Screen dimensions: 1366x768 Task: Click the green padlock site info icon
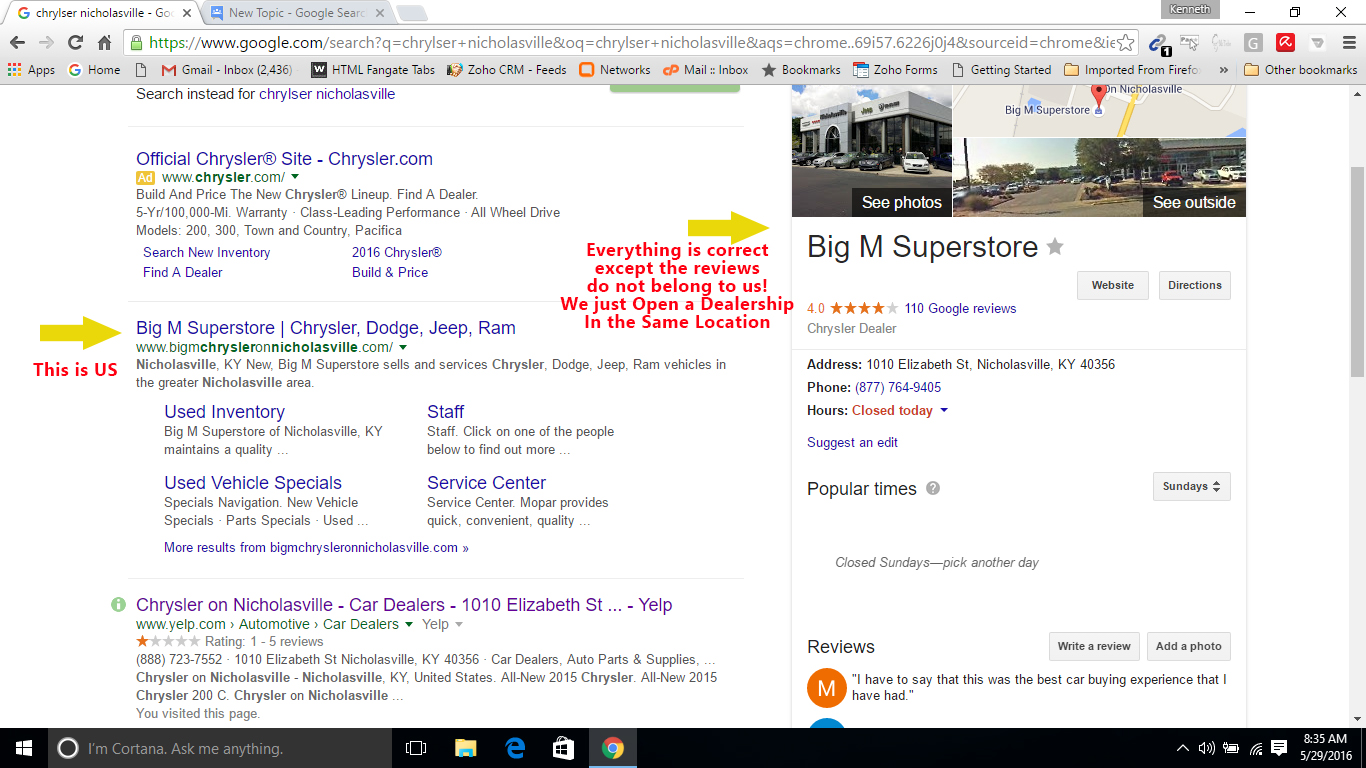pos(137,43)
